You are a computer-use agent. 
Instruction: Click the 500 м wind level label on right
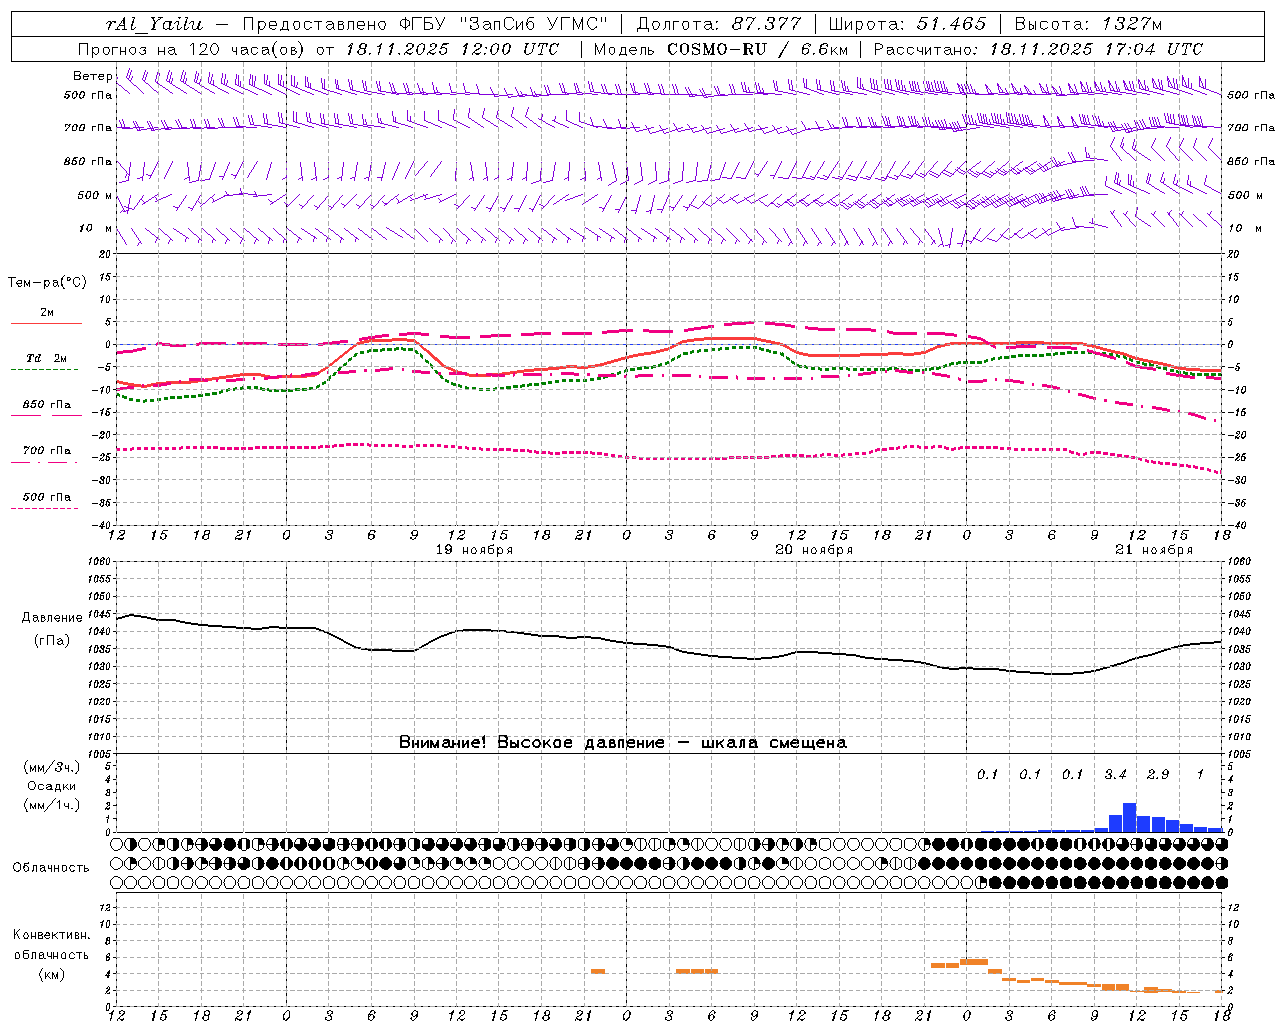(1244, 195)
